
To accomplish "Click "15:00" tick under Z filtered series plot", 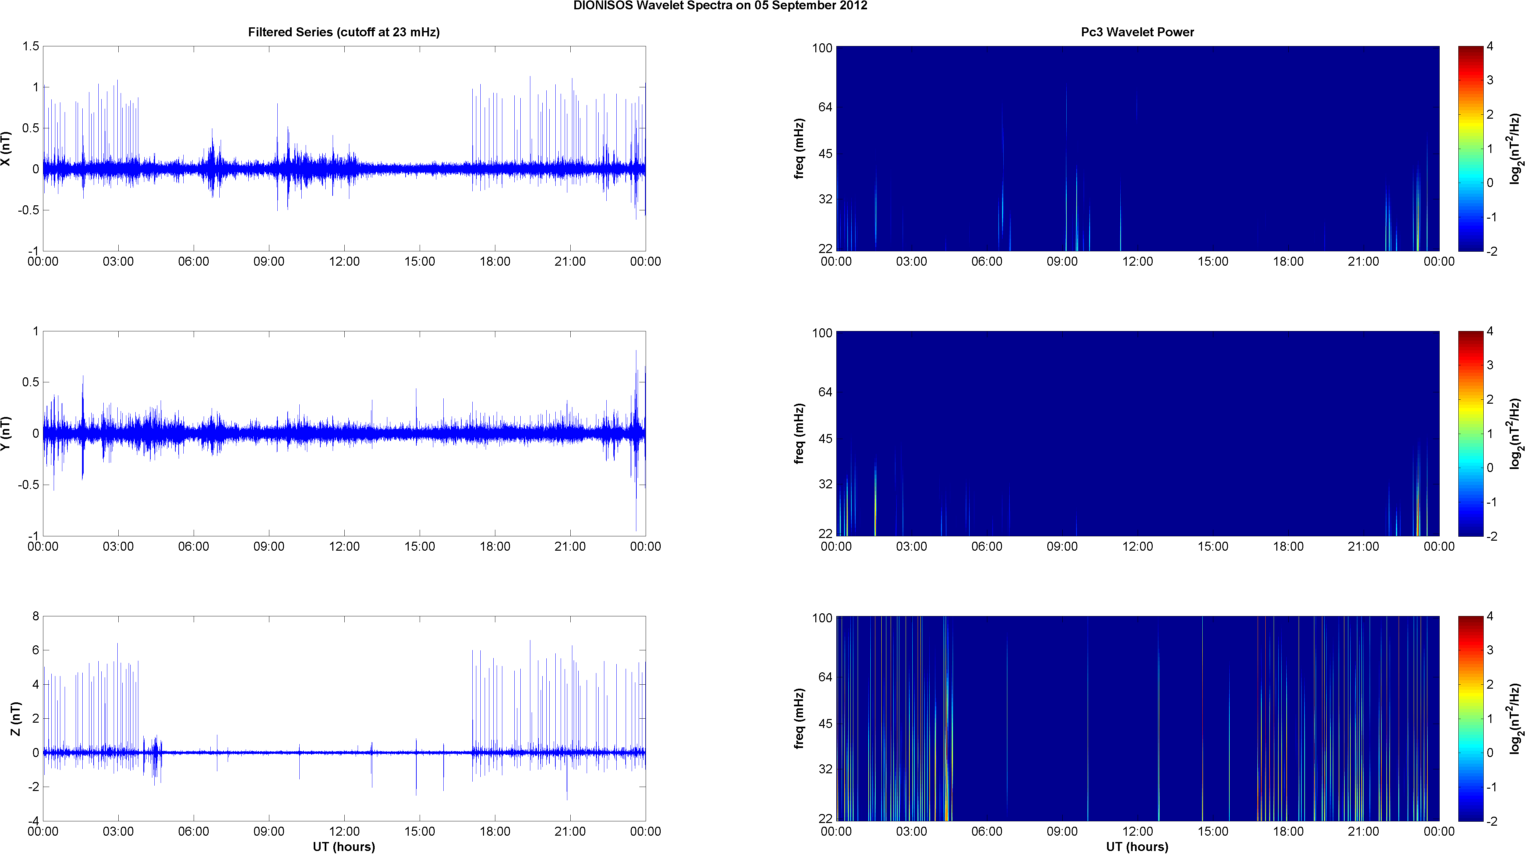I will click(x=420, y=832).
